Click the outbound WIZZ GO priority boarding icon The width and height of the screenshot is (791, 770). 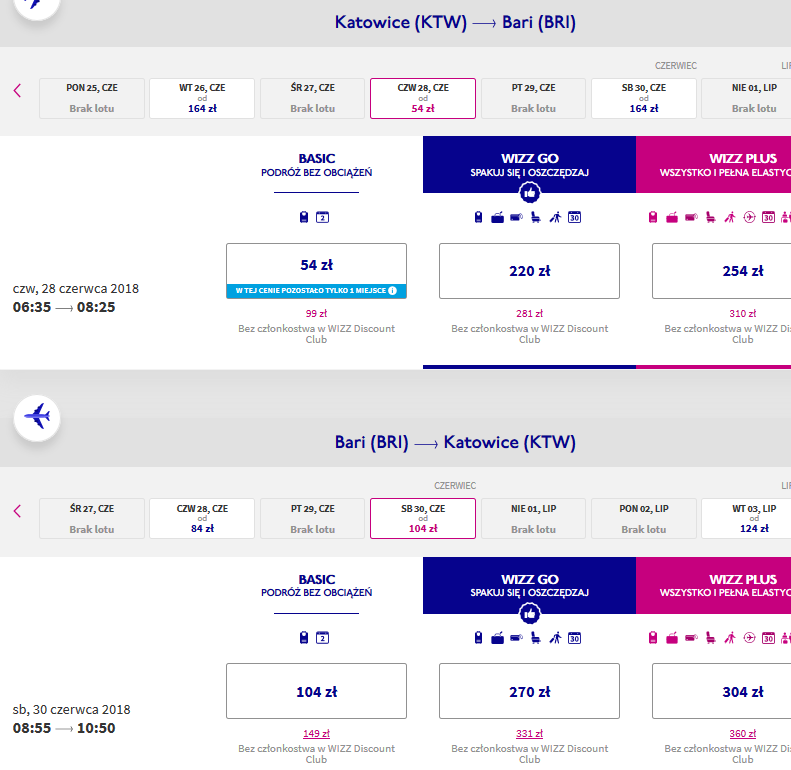[555, 217]
